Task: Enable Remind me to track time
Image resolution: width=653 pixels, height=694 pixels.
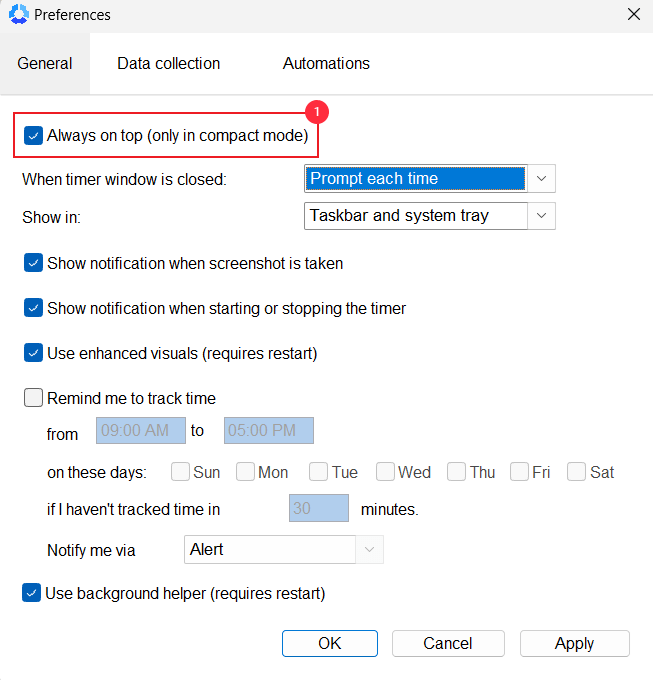Action: coord(33,398)
